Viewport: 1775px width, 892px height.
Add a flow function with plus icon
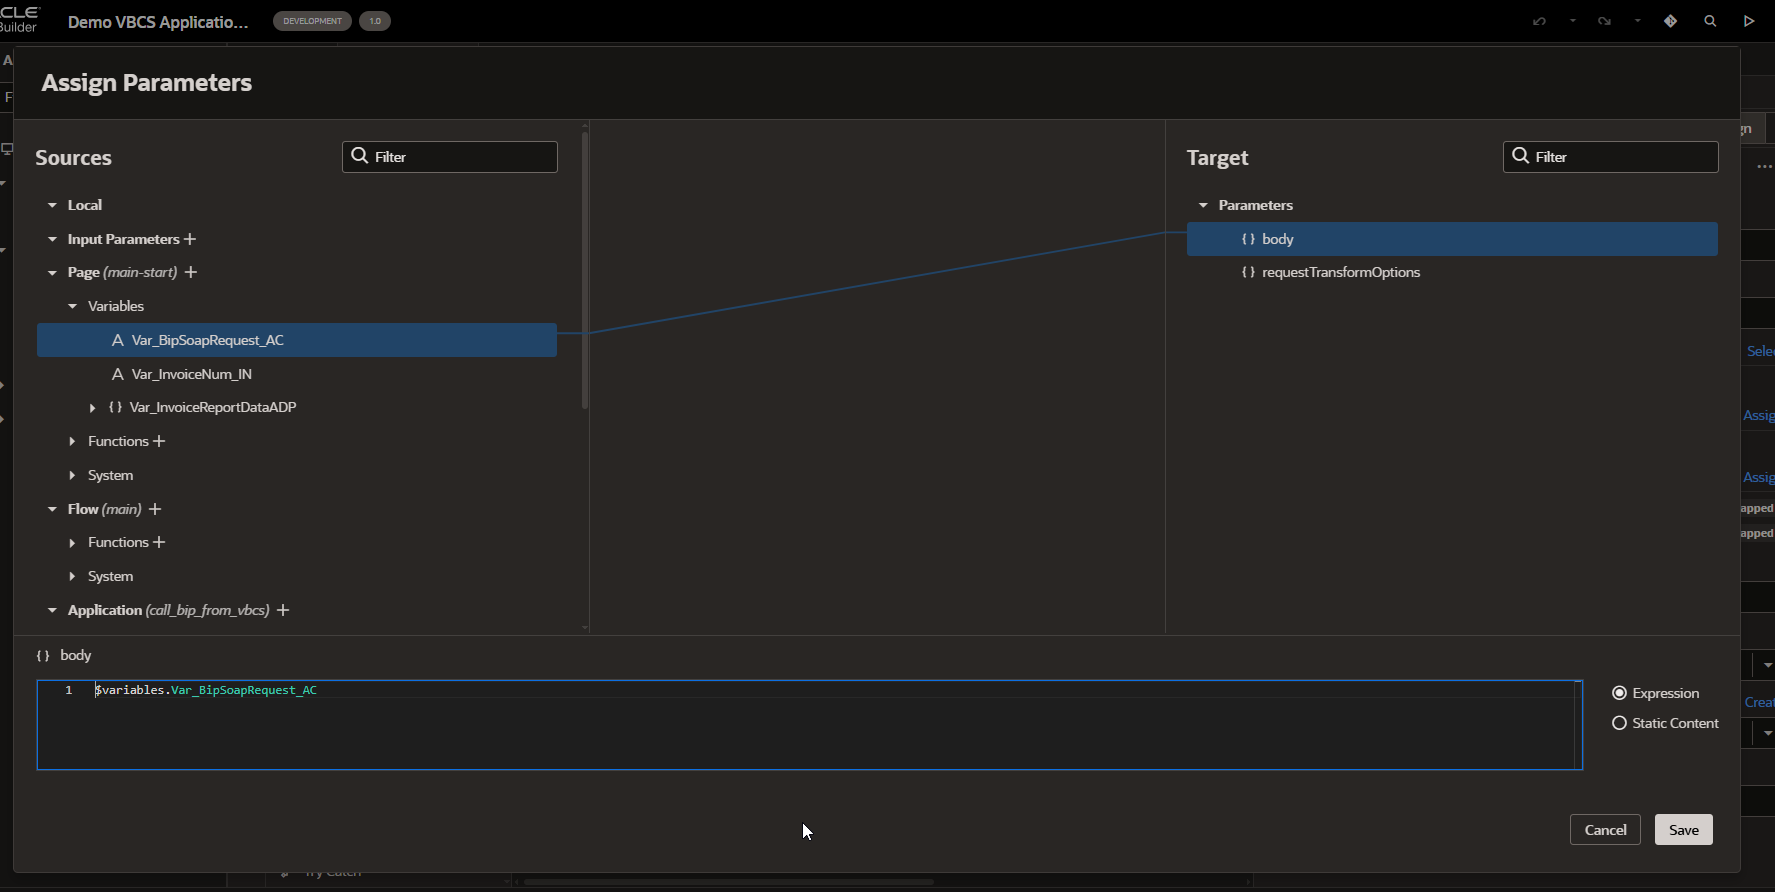click(x=159, y=542)
